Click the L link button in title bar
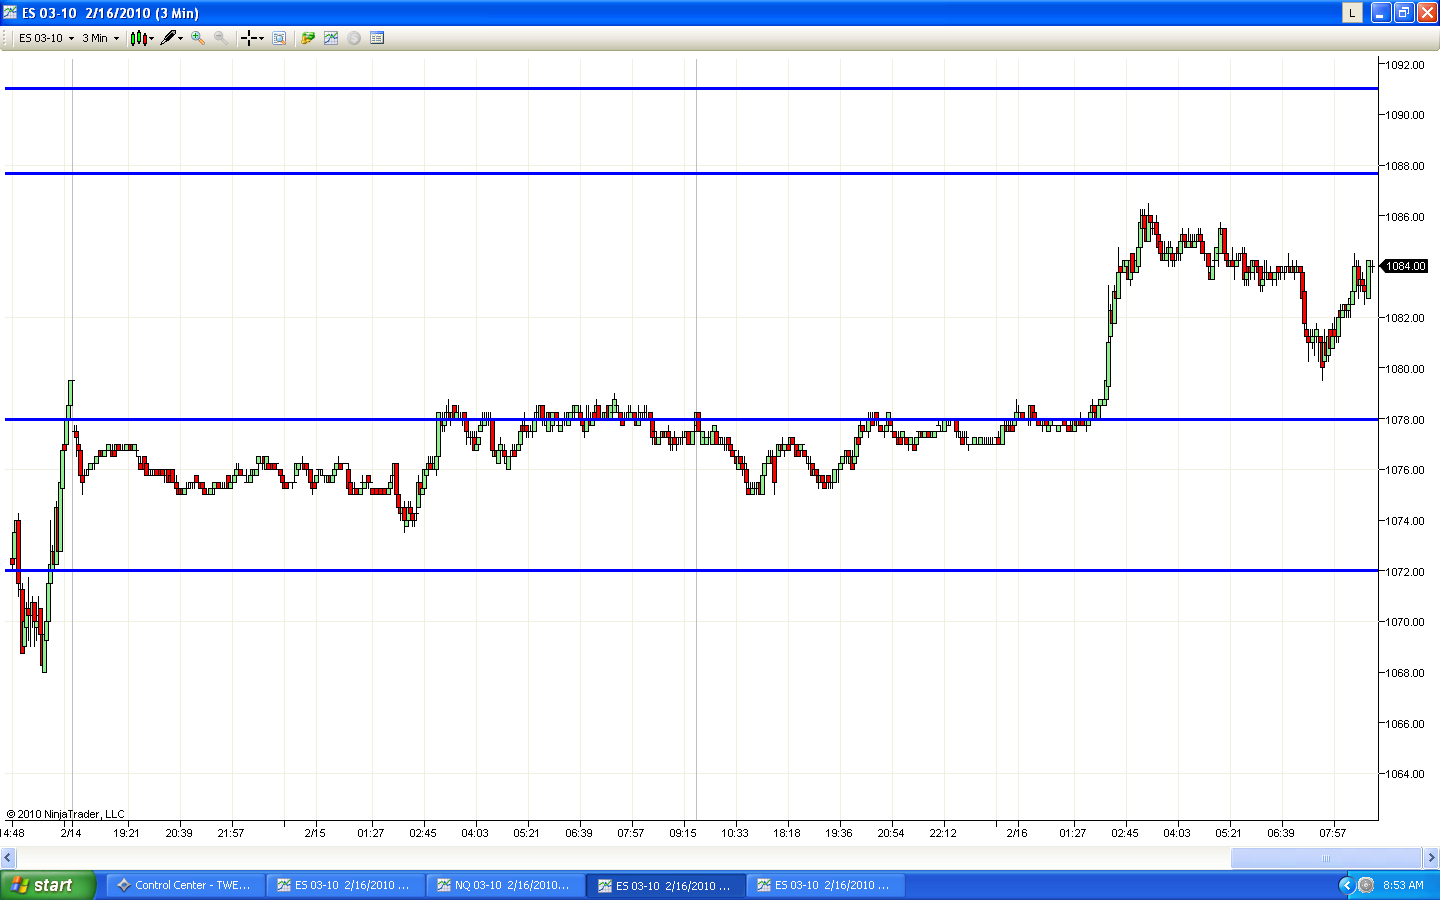1440x900 pixels. coord(1352,13)
